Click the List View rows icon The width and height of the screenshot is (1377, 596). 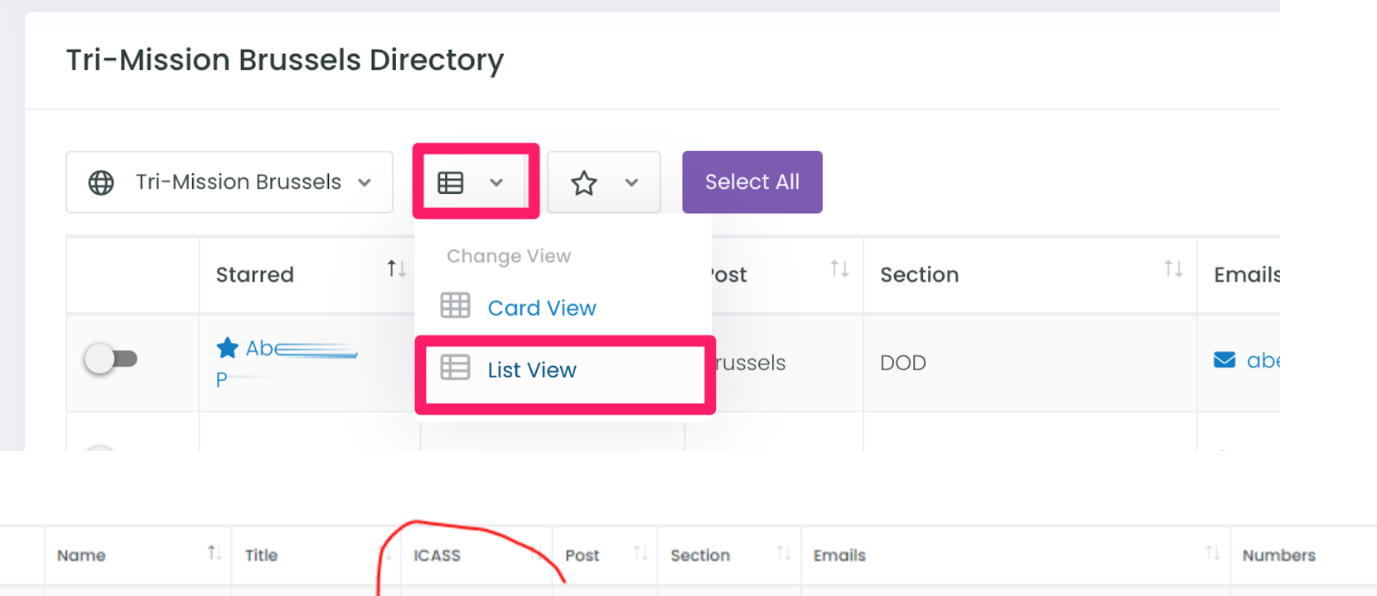click(x=455, y=368)
